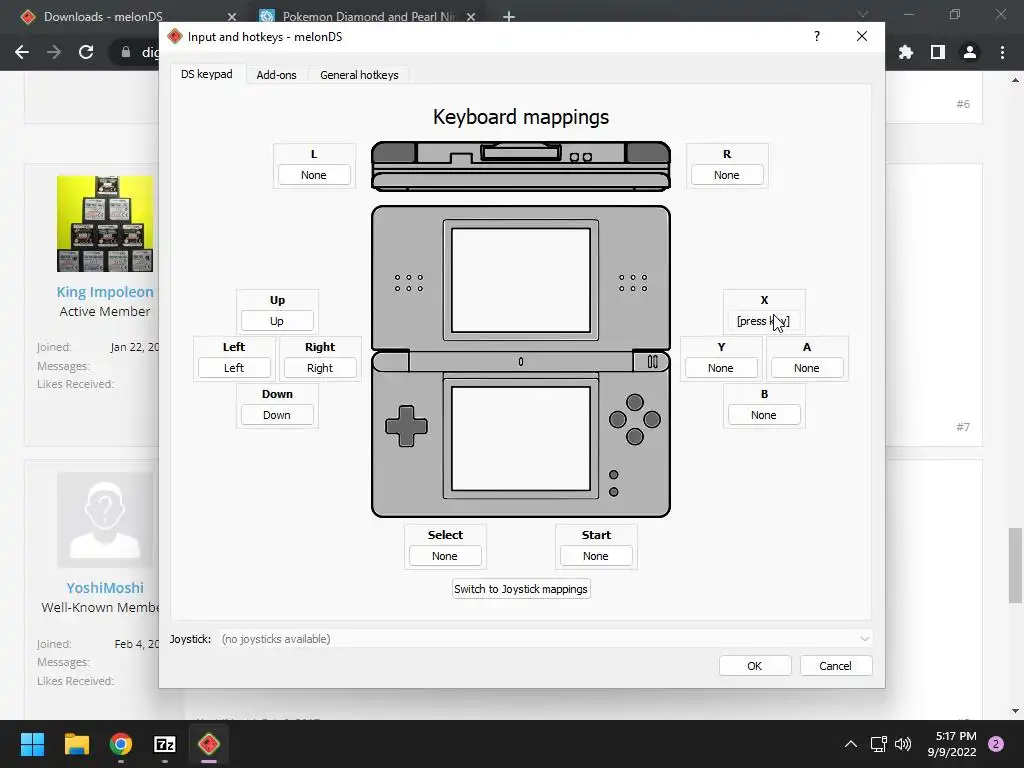This screenshot has height=768, width=1024.
Task: Change the Up key mapping
Action: point(277,321)
